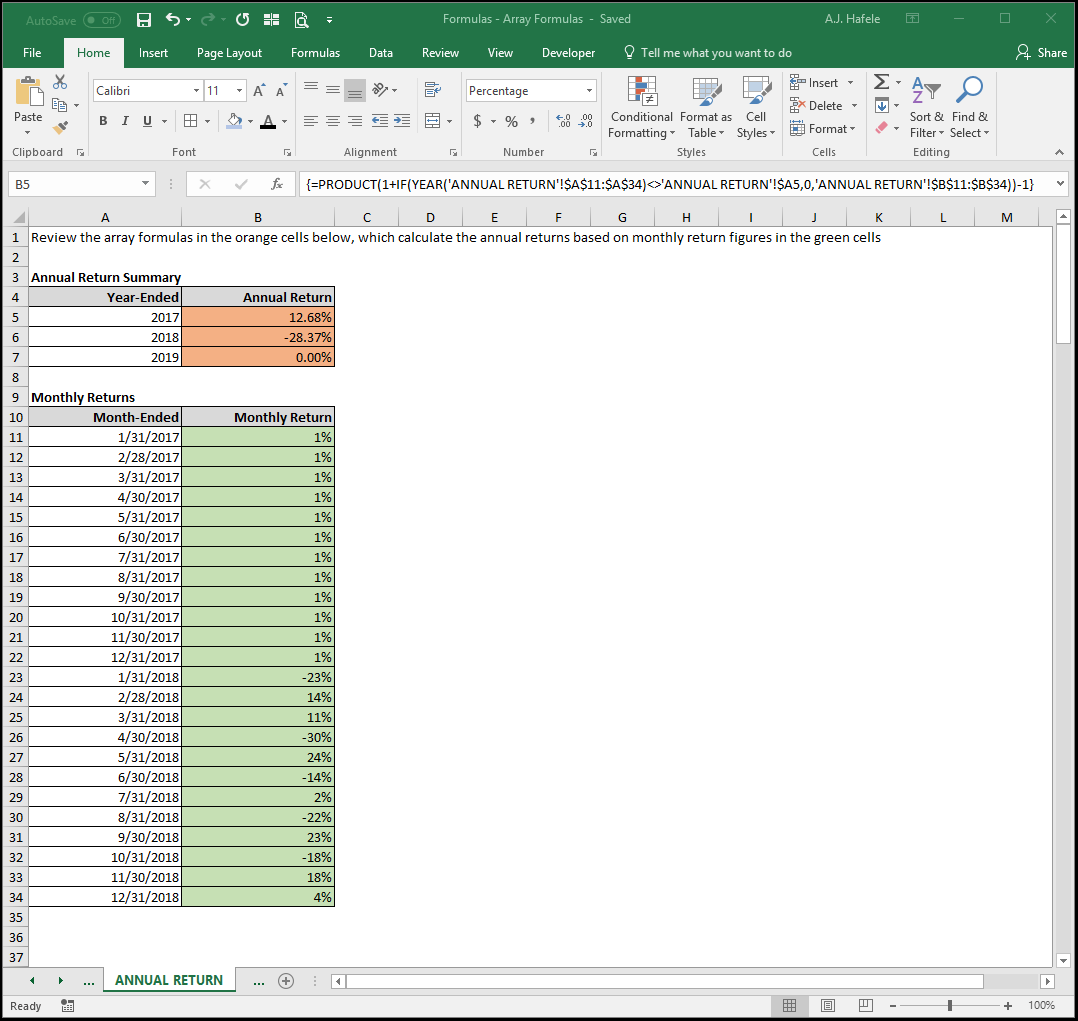This screenshot has height=1021, width=1078.
Task: Click the Decrease Indent icon
Action: click(x=380, y=121)
